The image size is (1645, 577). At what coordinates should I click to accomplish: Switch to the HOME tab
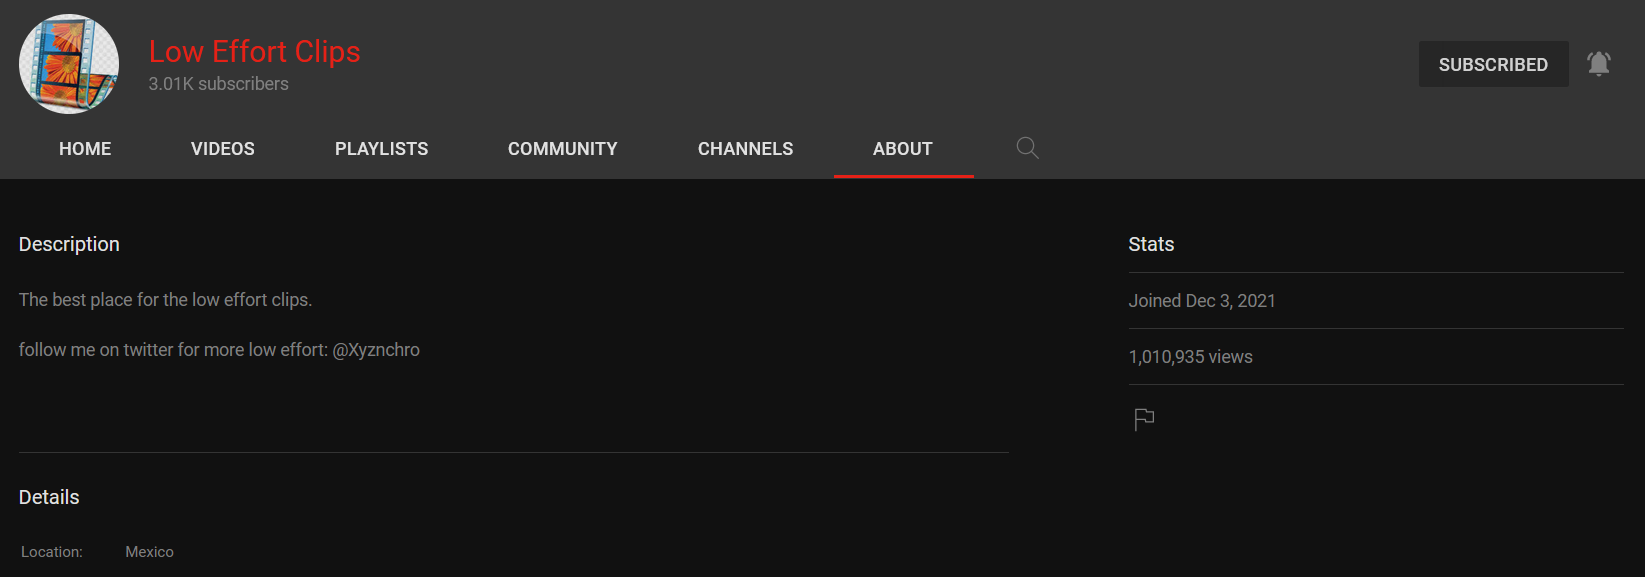click(85, 148)
